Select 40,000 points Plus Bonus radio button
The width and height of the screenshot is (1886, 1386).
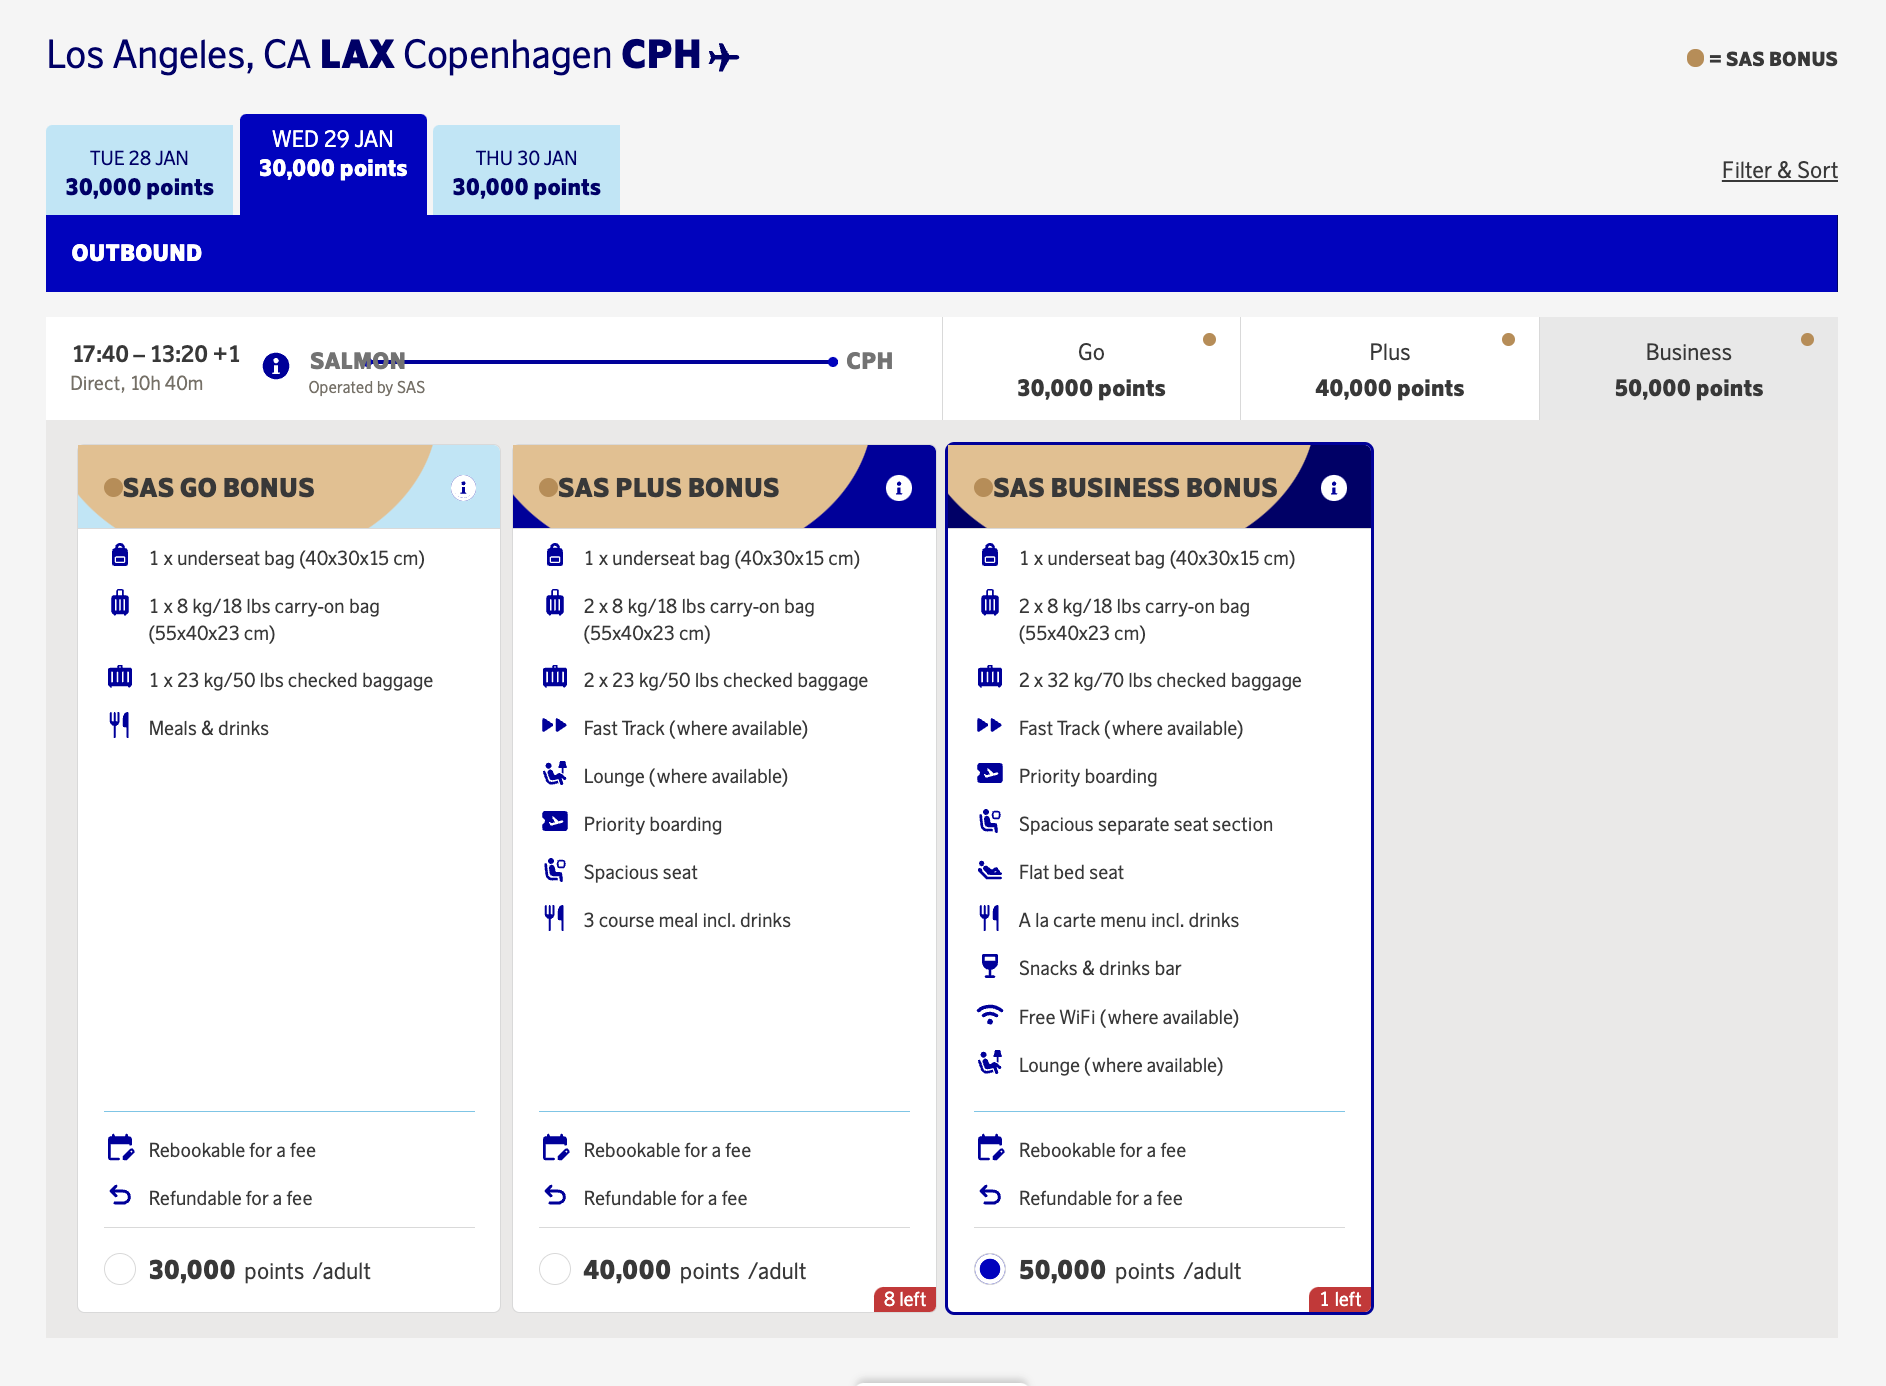click(555, 1269)
